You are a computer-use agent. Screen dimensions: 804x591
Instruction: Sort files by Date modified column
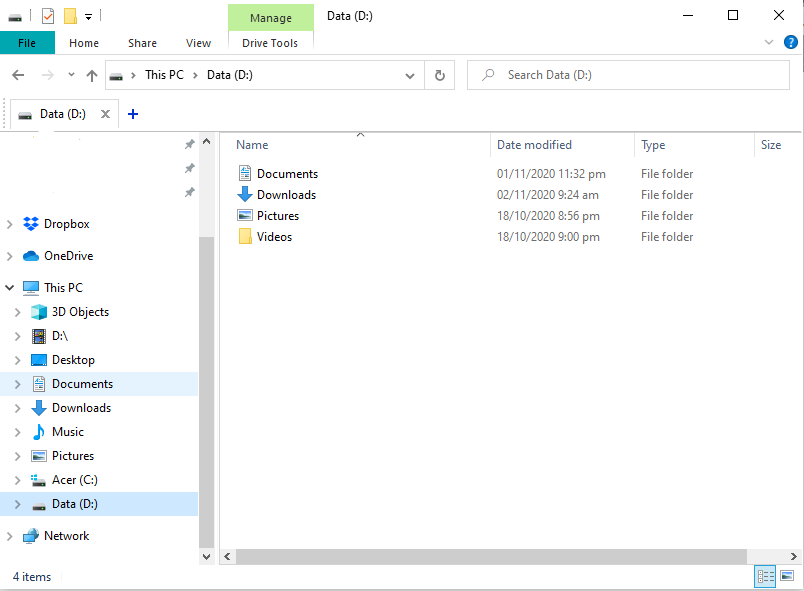pos(534,145)
